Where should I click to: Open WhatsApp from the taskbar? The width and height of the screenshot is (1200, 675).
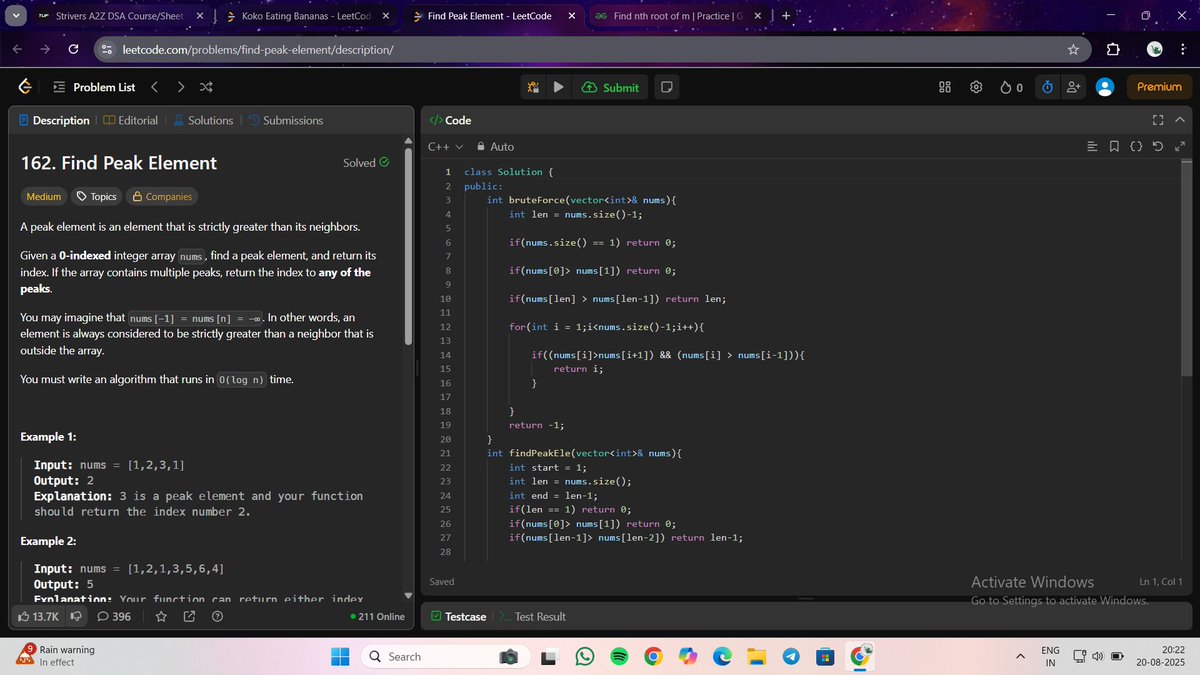[585, 656]
